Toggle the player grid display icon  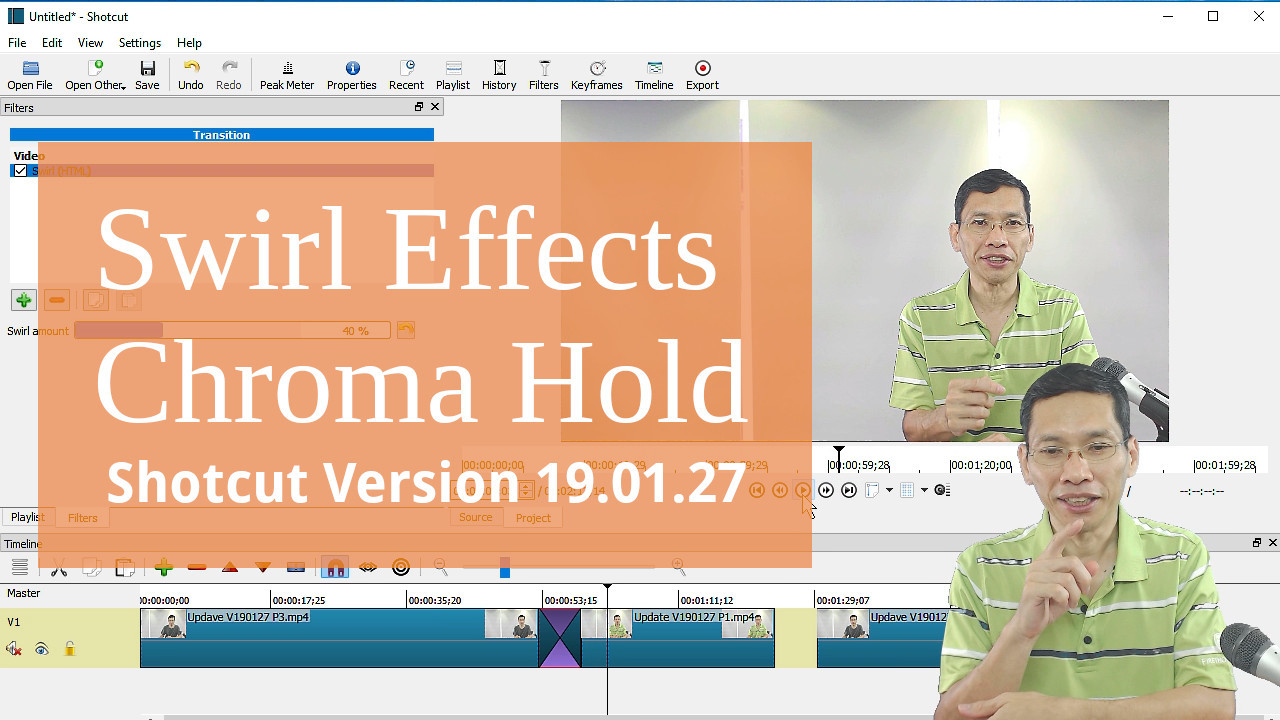907,490
